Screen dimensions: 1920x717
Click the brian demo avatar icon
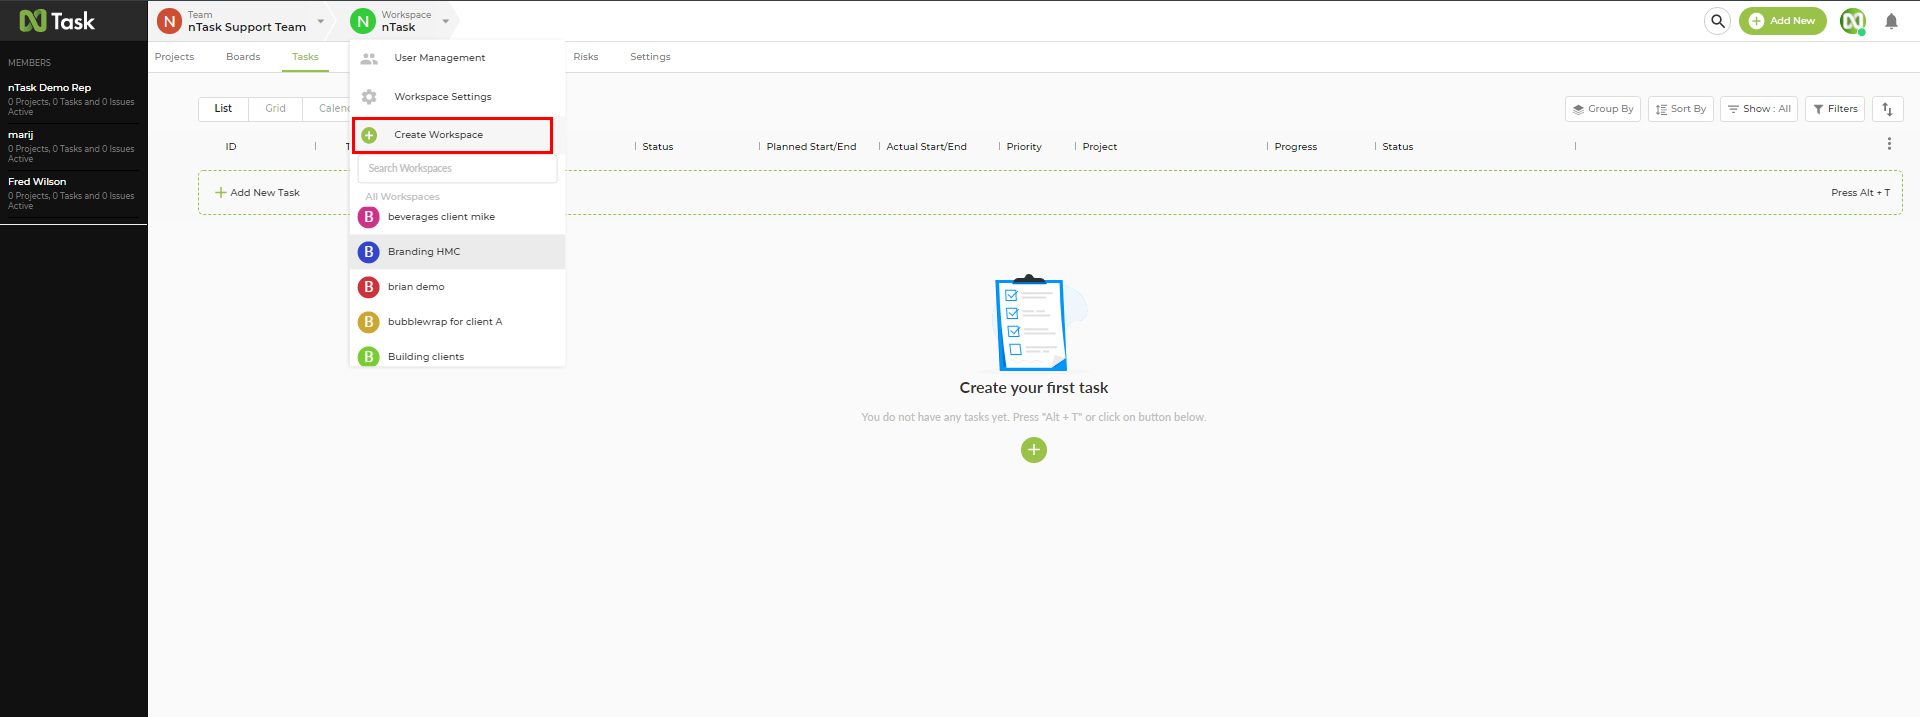coord(369,287)
